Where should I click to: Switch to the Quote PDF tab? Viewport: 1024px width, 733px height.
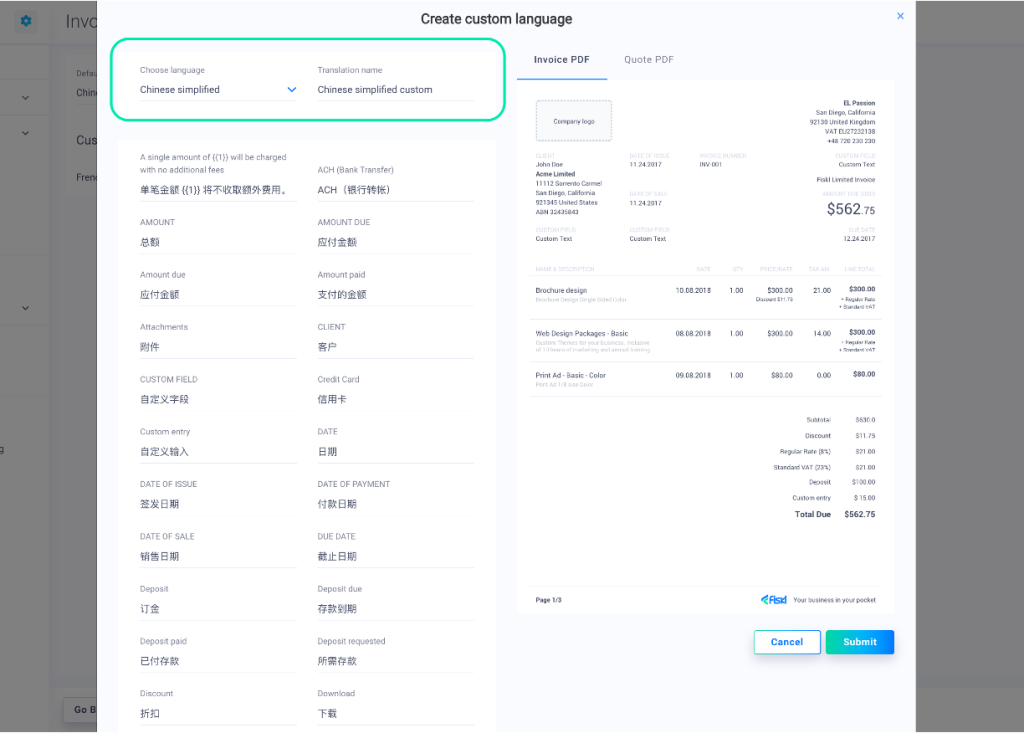[649, 60]
